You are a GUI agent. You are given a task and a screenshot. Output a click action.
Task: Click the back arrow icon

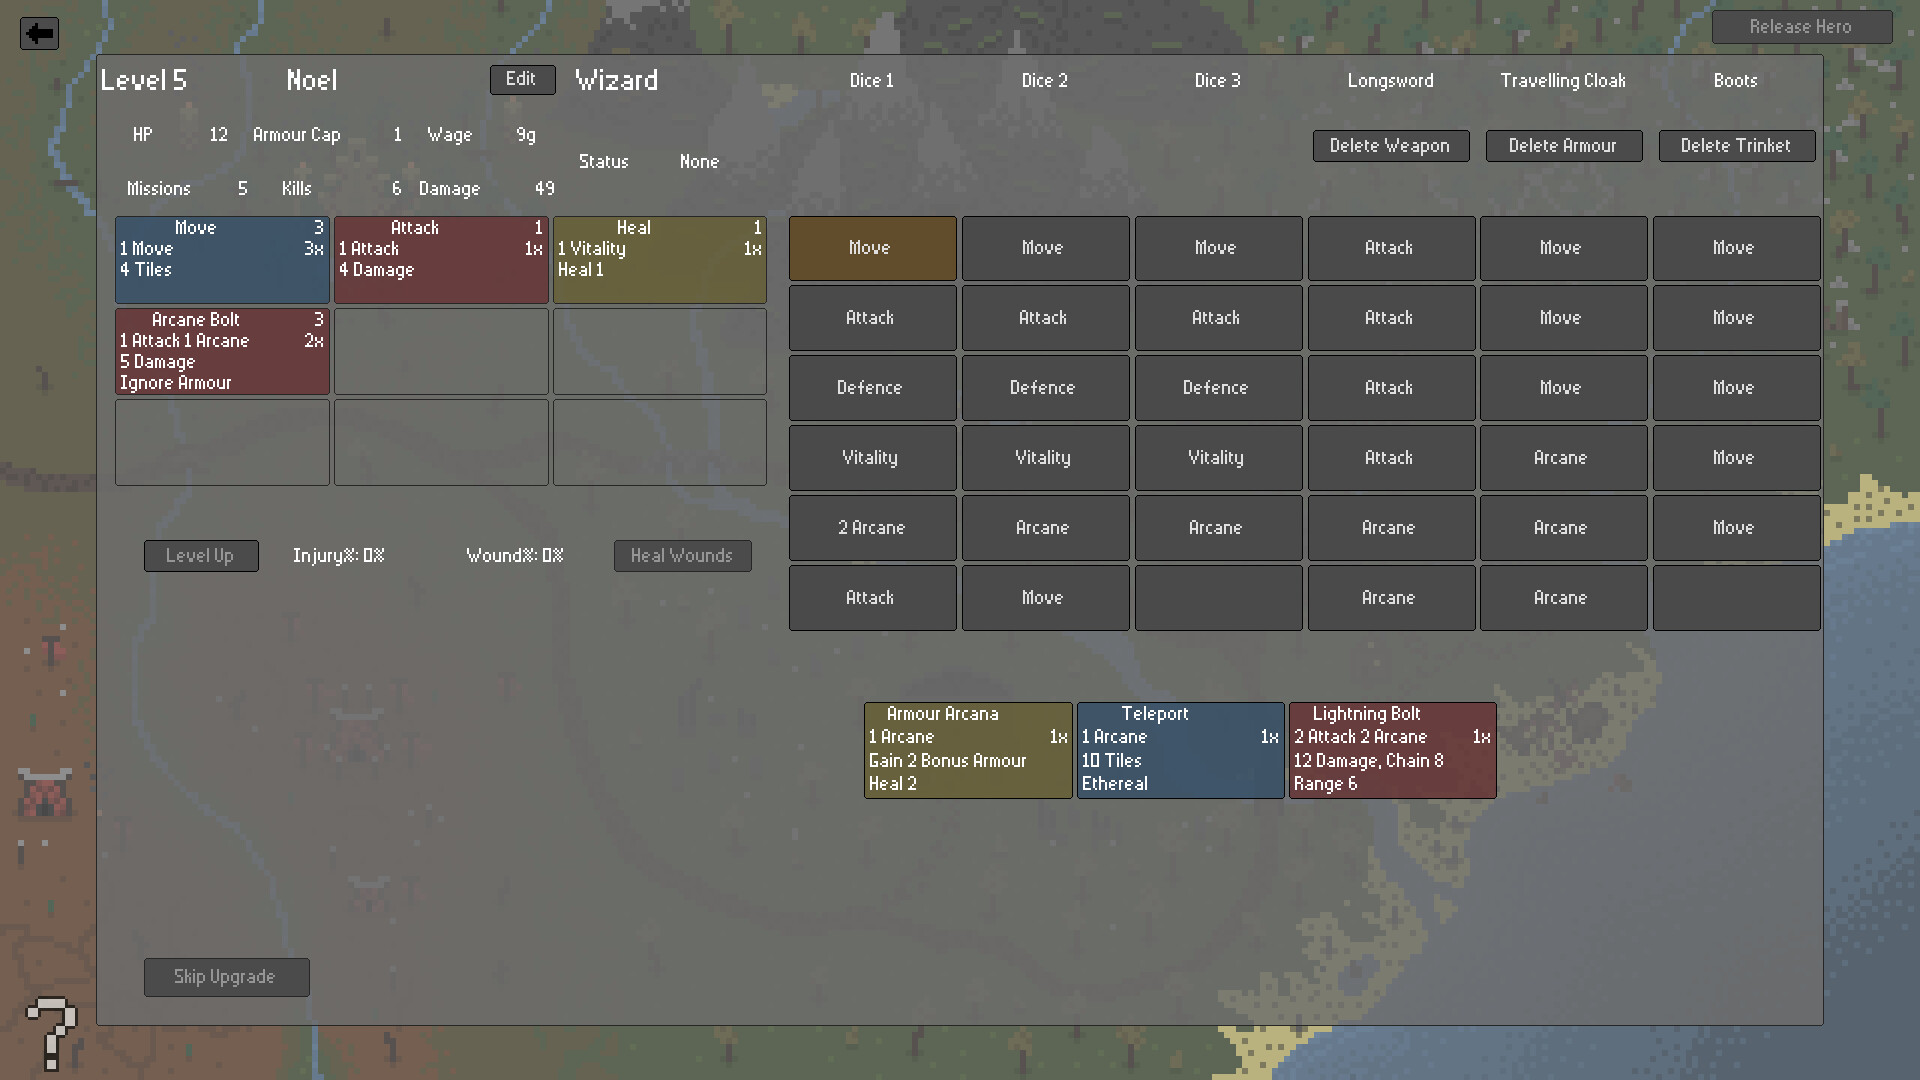click(39, 33)
